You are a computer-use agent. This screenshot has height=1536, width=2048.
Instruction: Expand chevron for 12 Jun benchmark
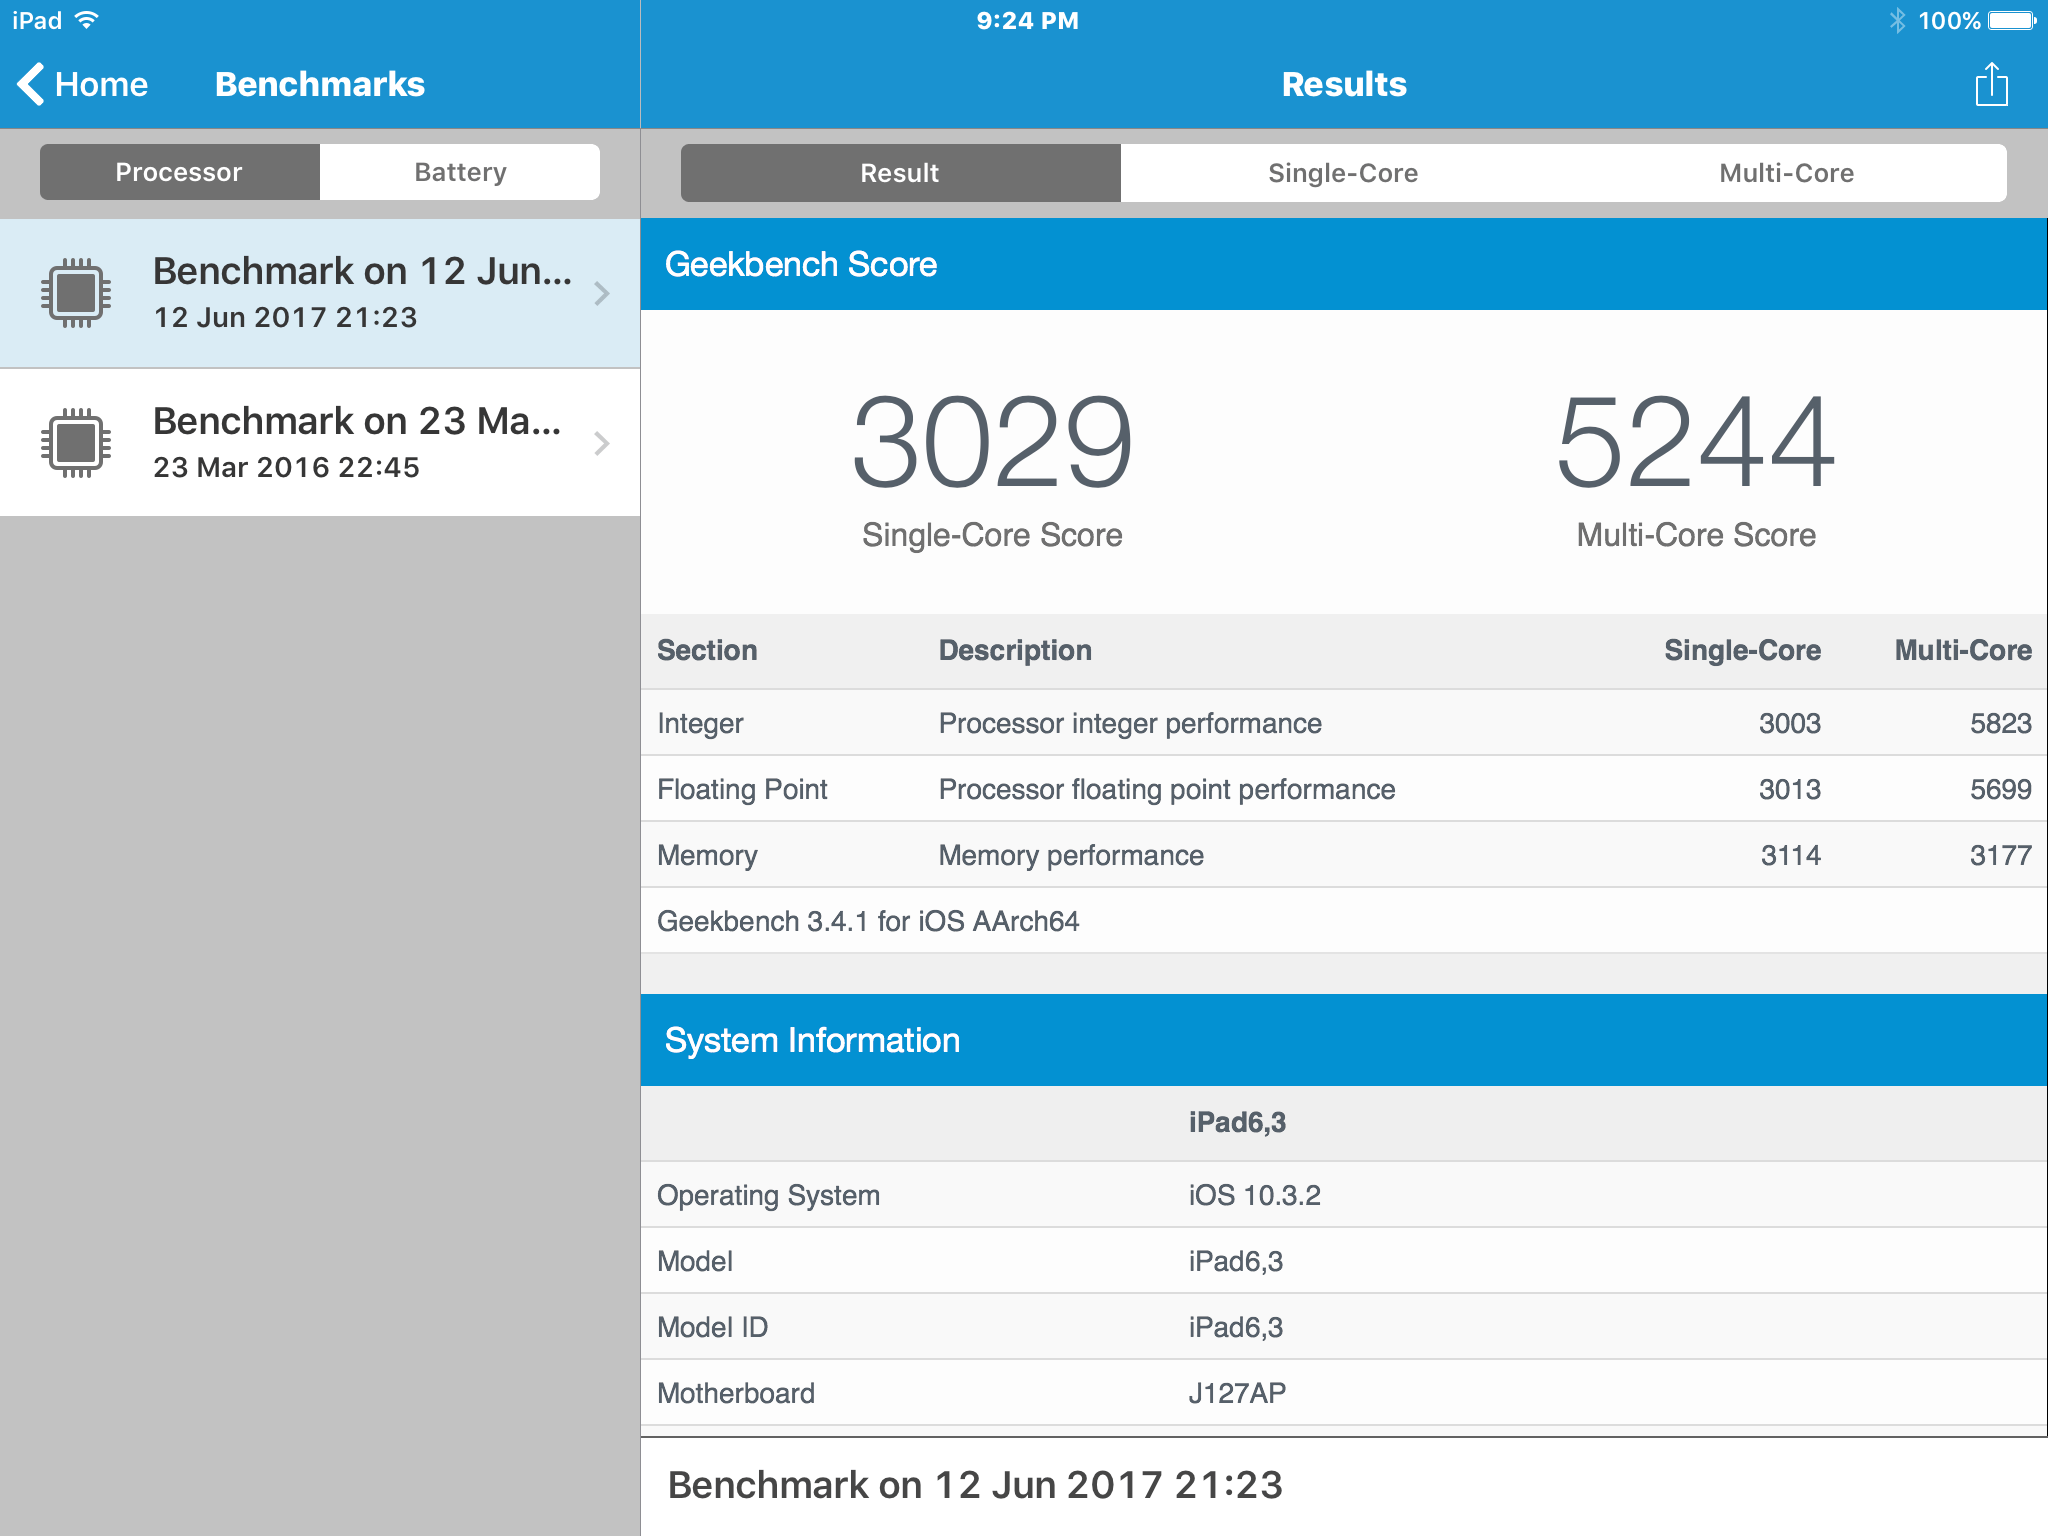(601, 293)
